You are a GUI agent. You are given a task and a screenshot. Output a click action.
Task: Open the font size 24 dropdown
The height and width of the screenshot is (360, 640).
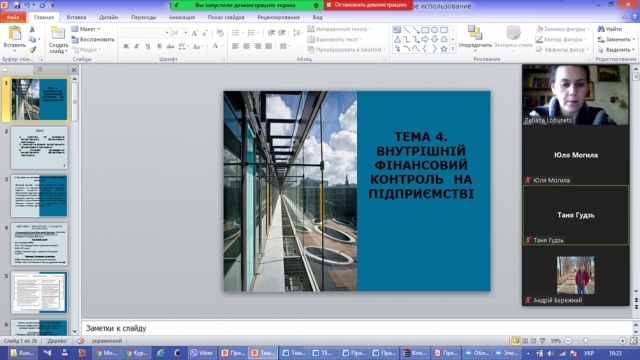tap(186, 33)
